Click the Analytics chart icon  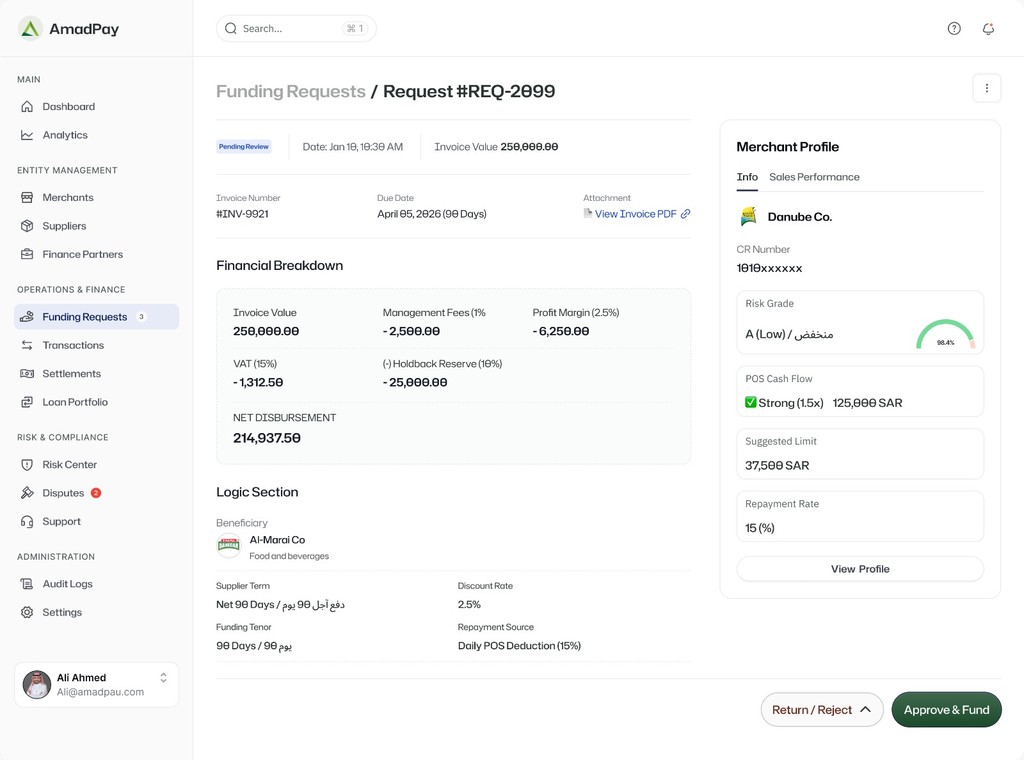tap(27, 135)
